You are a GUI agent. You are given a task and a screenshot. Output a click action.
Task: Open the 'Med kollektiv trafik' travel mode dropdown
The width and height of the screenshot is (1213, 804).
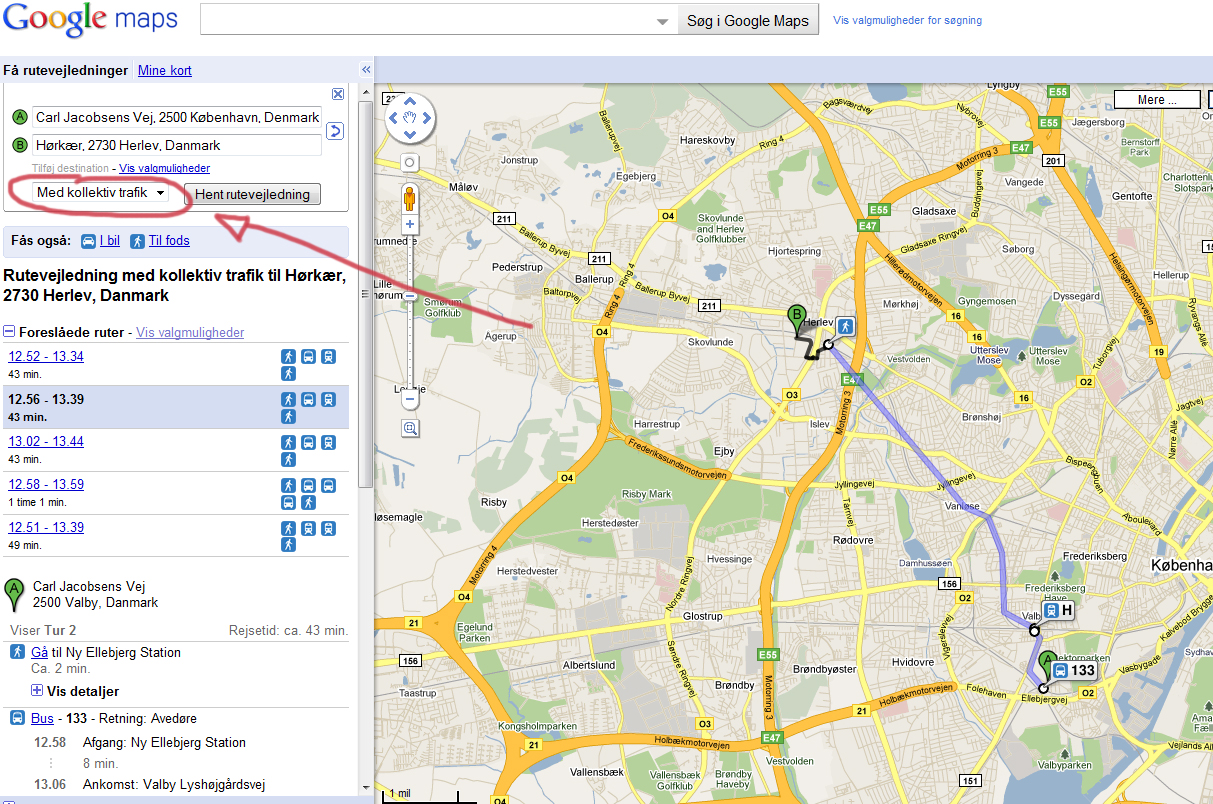[100, 193]
